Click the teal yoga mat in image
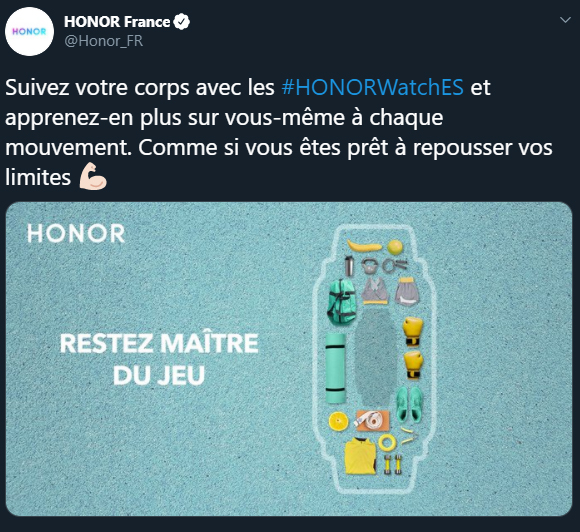580x532 pixels. [336, 368]
